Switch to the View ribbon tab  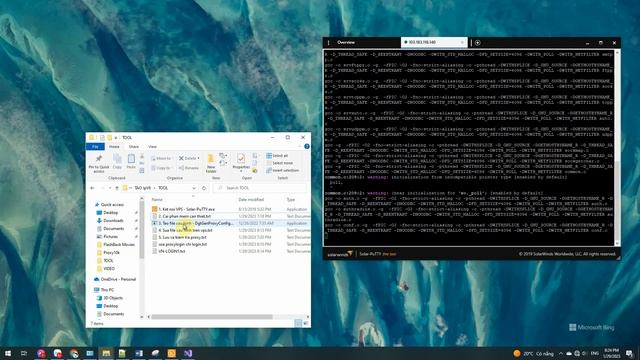click(152, 147)
